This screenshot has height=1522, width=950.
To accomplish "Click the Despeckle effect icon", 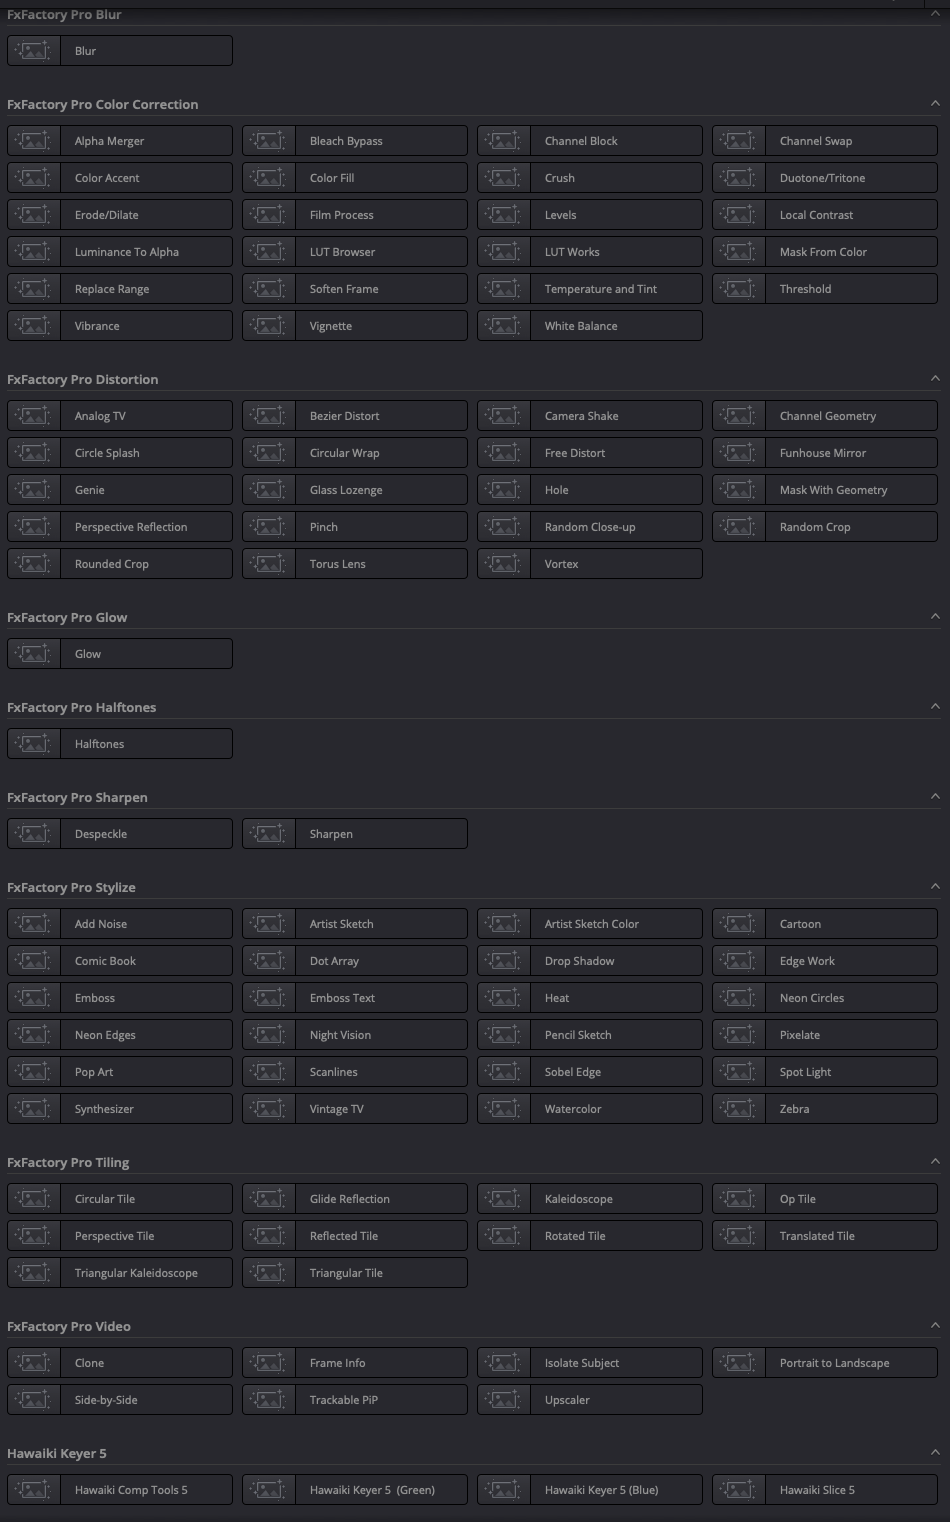I will (x=34, y=834).
